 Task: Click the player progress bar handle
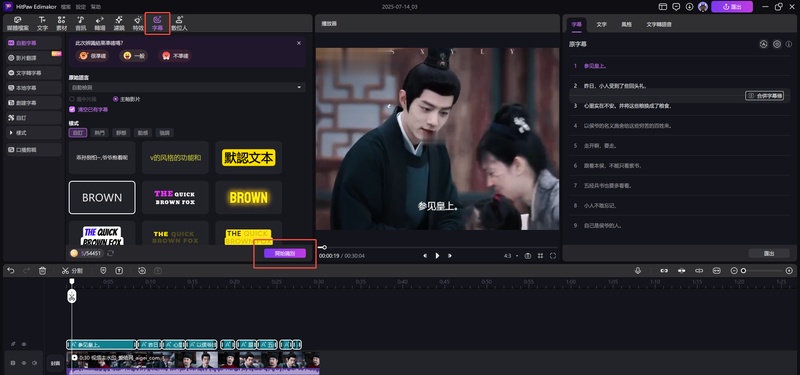point(324,247)
